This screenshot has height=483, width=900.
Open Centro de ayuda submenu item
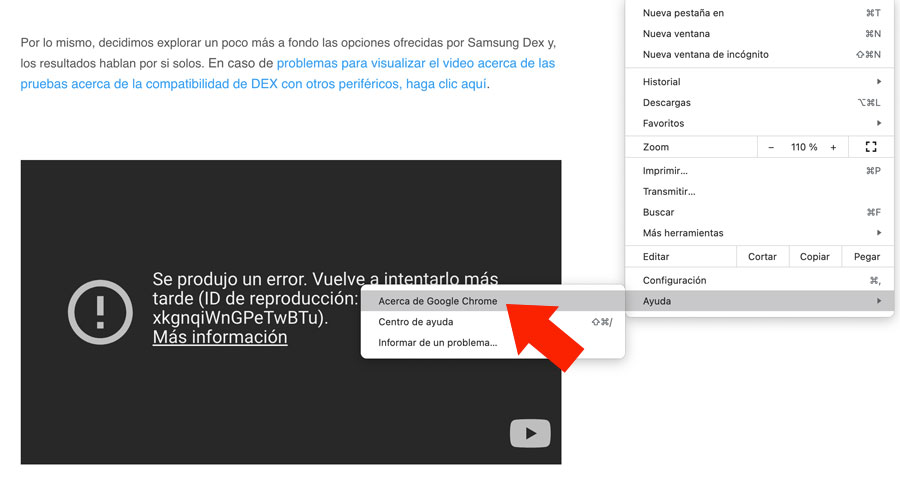coord(492,322)
